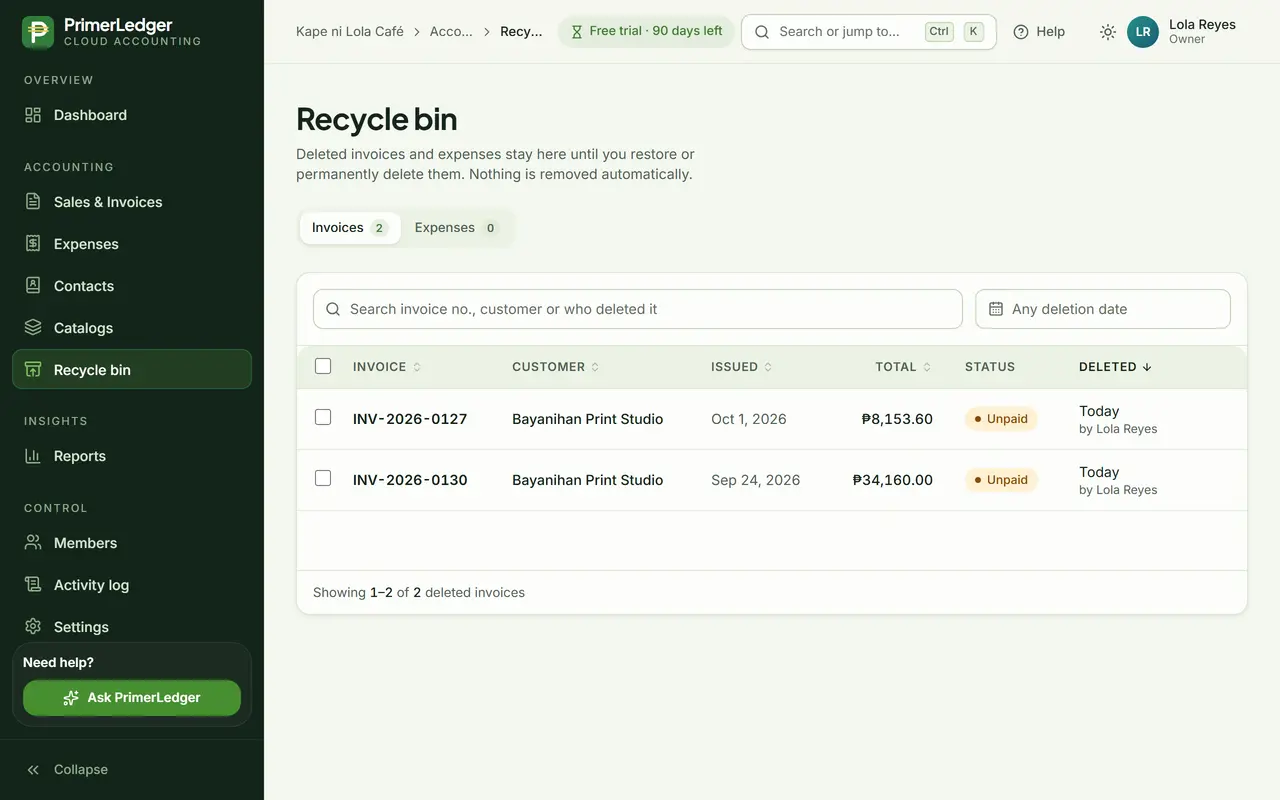The height and width of the screenshot is (800, 1280).
Task: Click the invoice search field
Action: (x=638, y=310)
